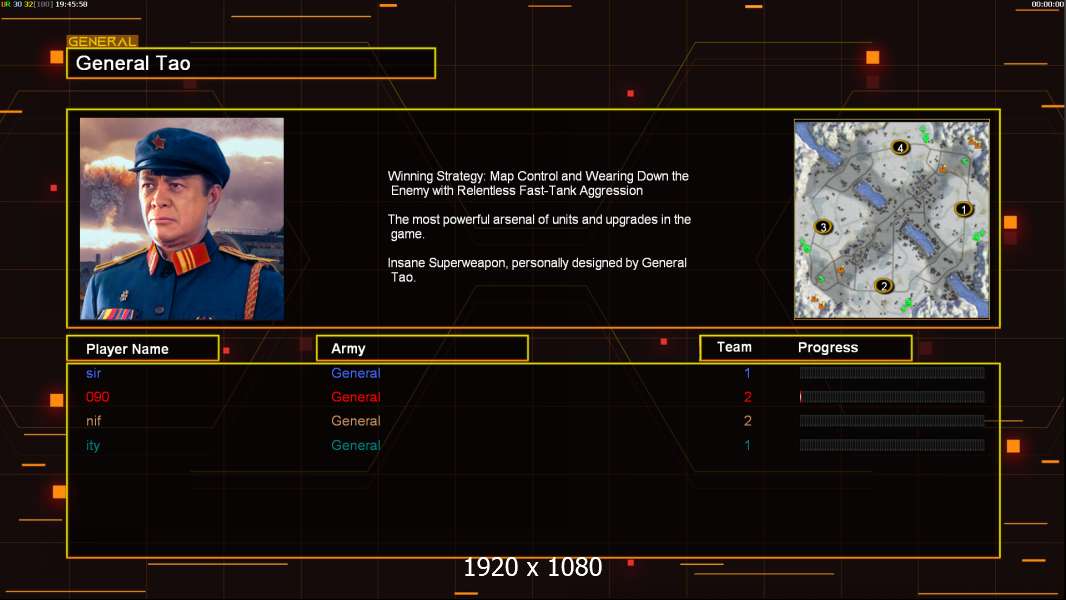
Task: Click the 'Insane Superweapon' description line
Action: pos(537,270)
